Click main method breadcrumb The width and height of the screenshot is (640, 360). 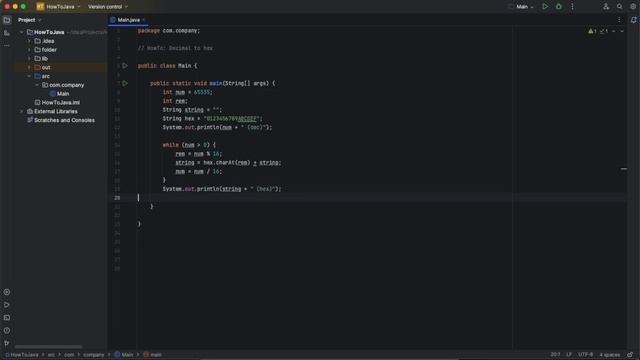[153, 355]
